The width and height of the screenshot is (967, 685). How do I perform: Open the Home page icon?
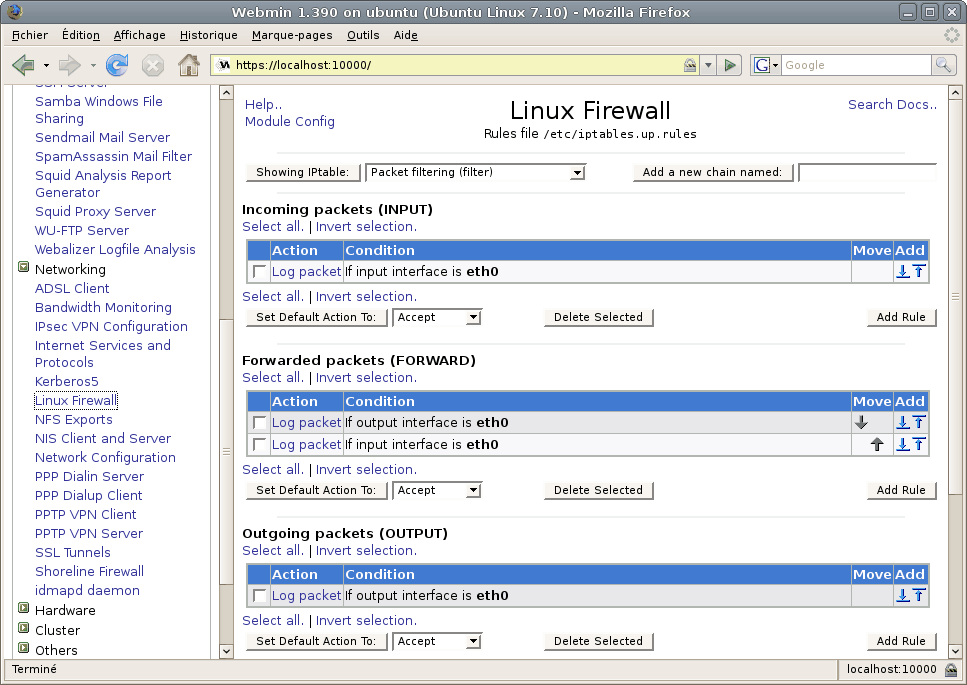189,65
